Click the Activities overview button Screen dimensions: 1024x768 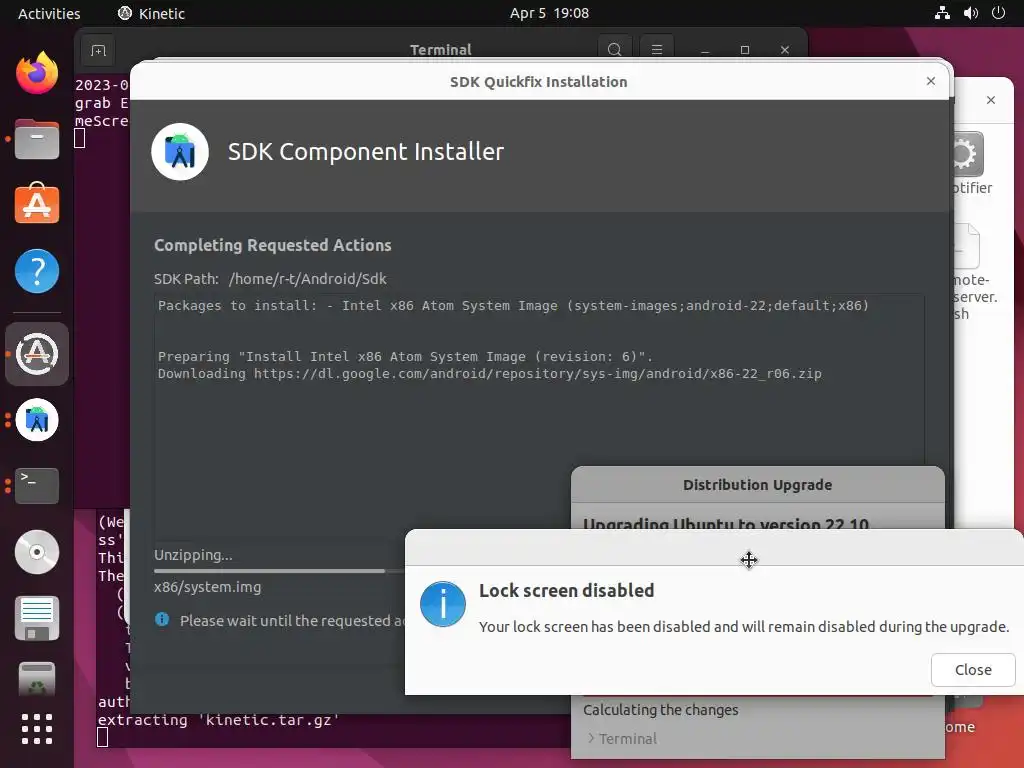coord(49,13)
